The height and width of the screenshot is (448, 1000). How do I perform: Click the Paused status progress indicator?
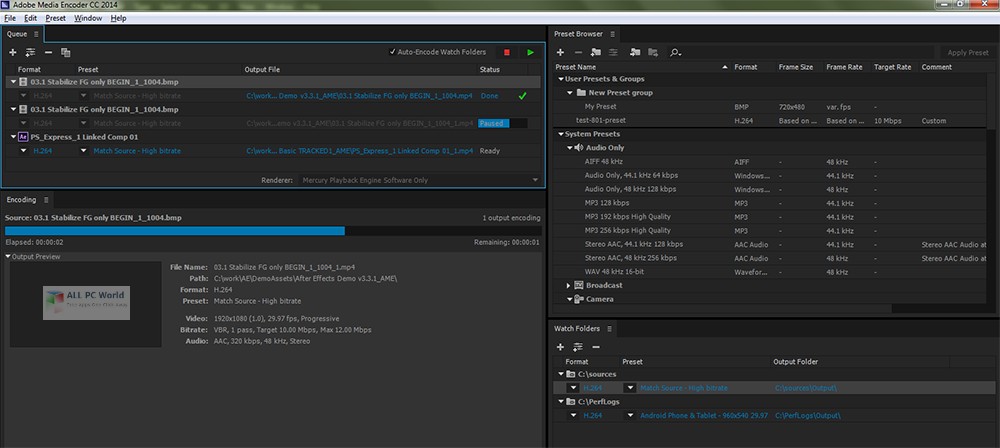click(x=503, y=123)
